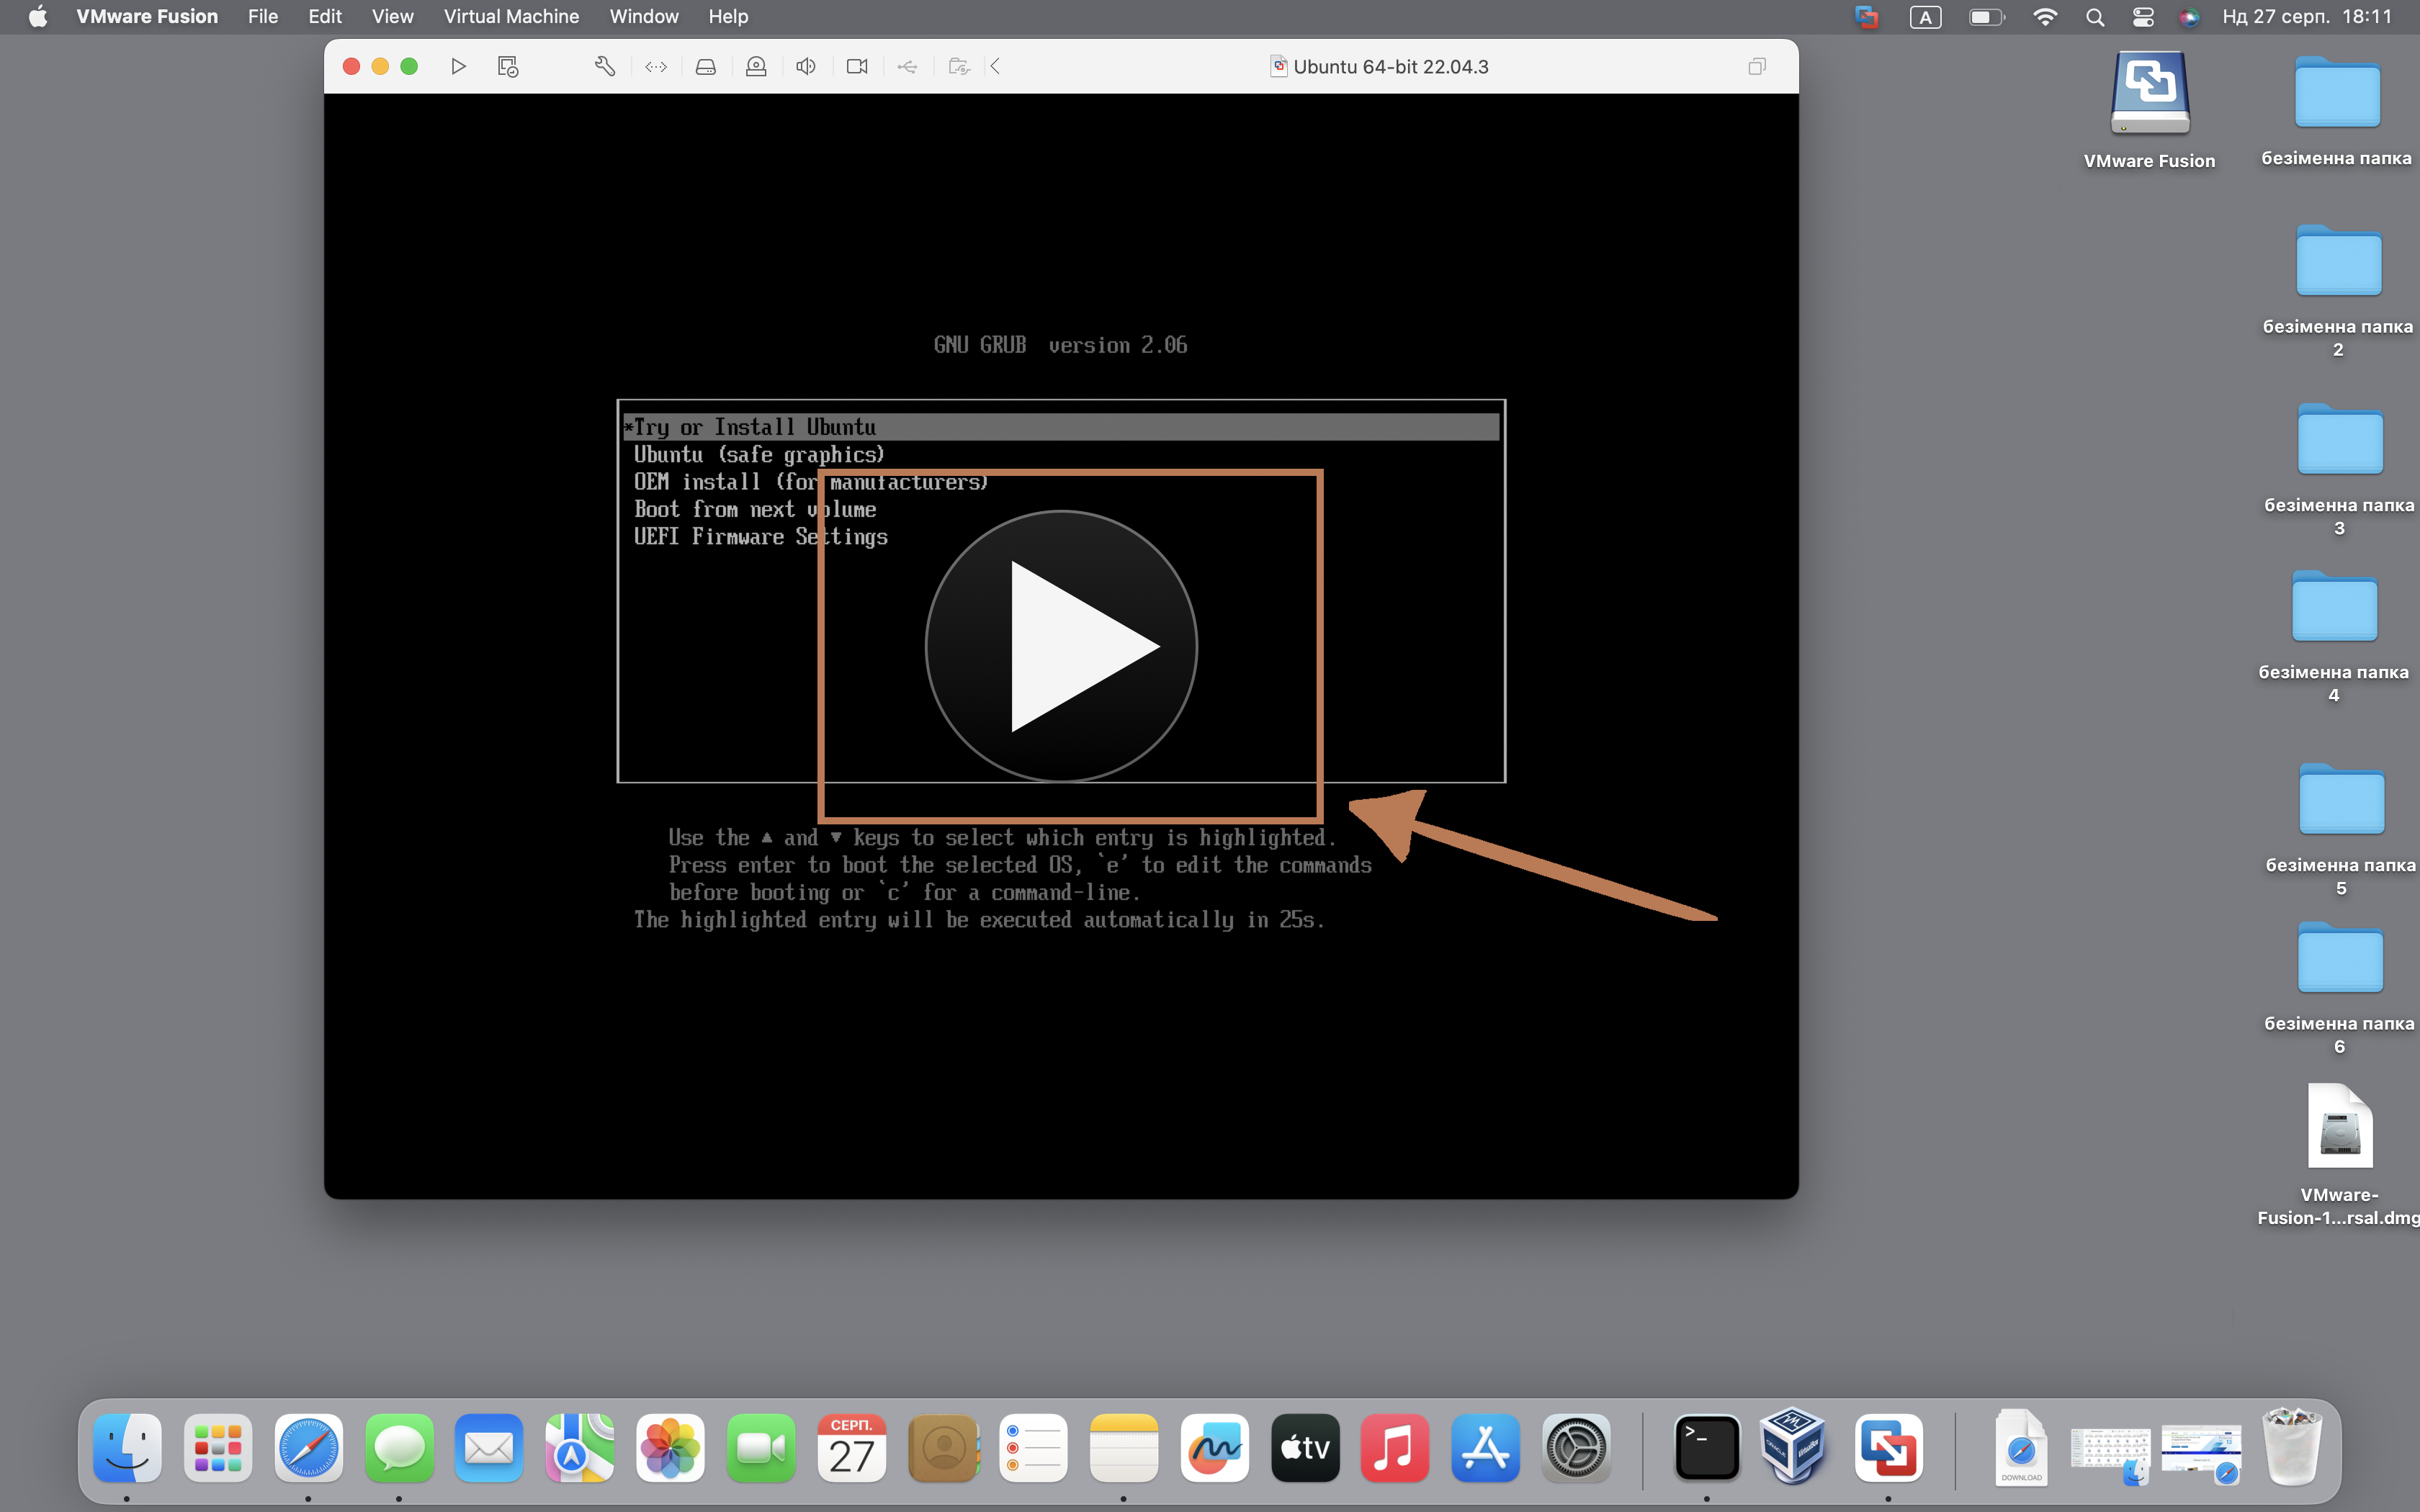The width and height of the screenshot is (2420, 1512).
Task: Select the VMware-Fusion dmg file on desktop
Action: click(2339, 1127)
